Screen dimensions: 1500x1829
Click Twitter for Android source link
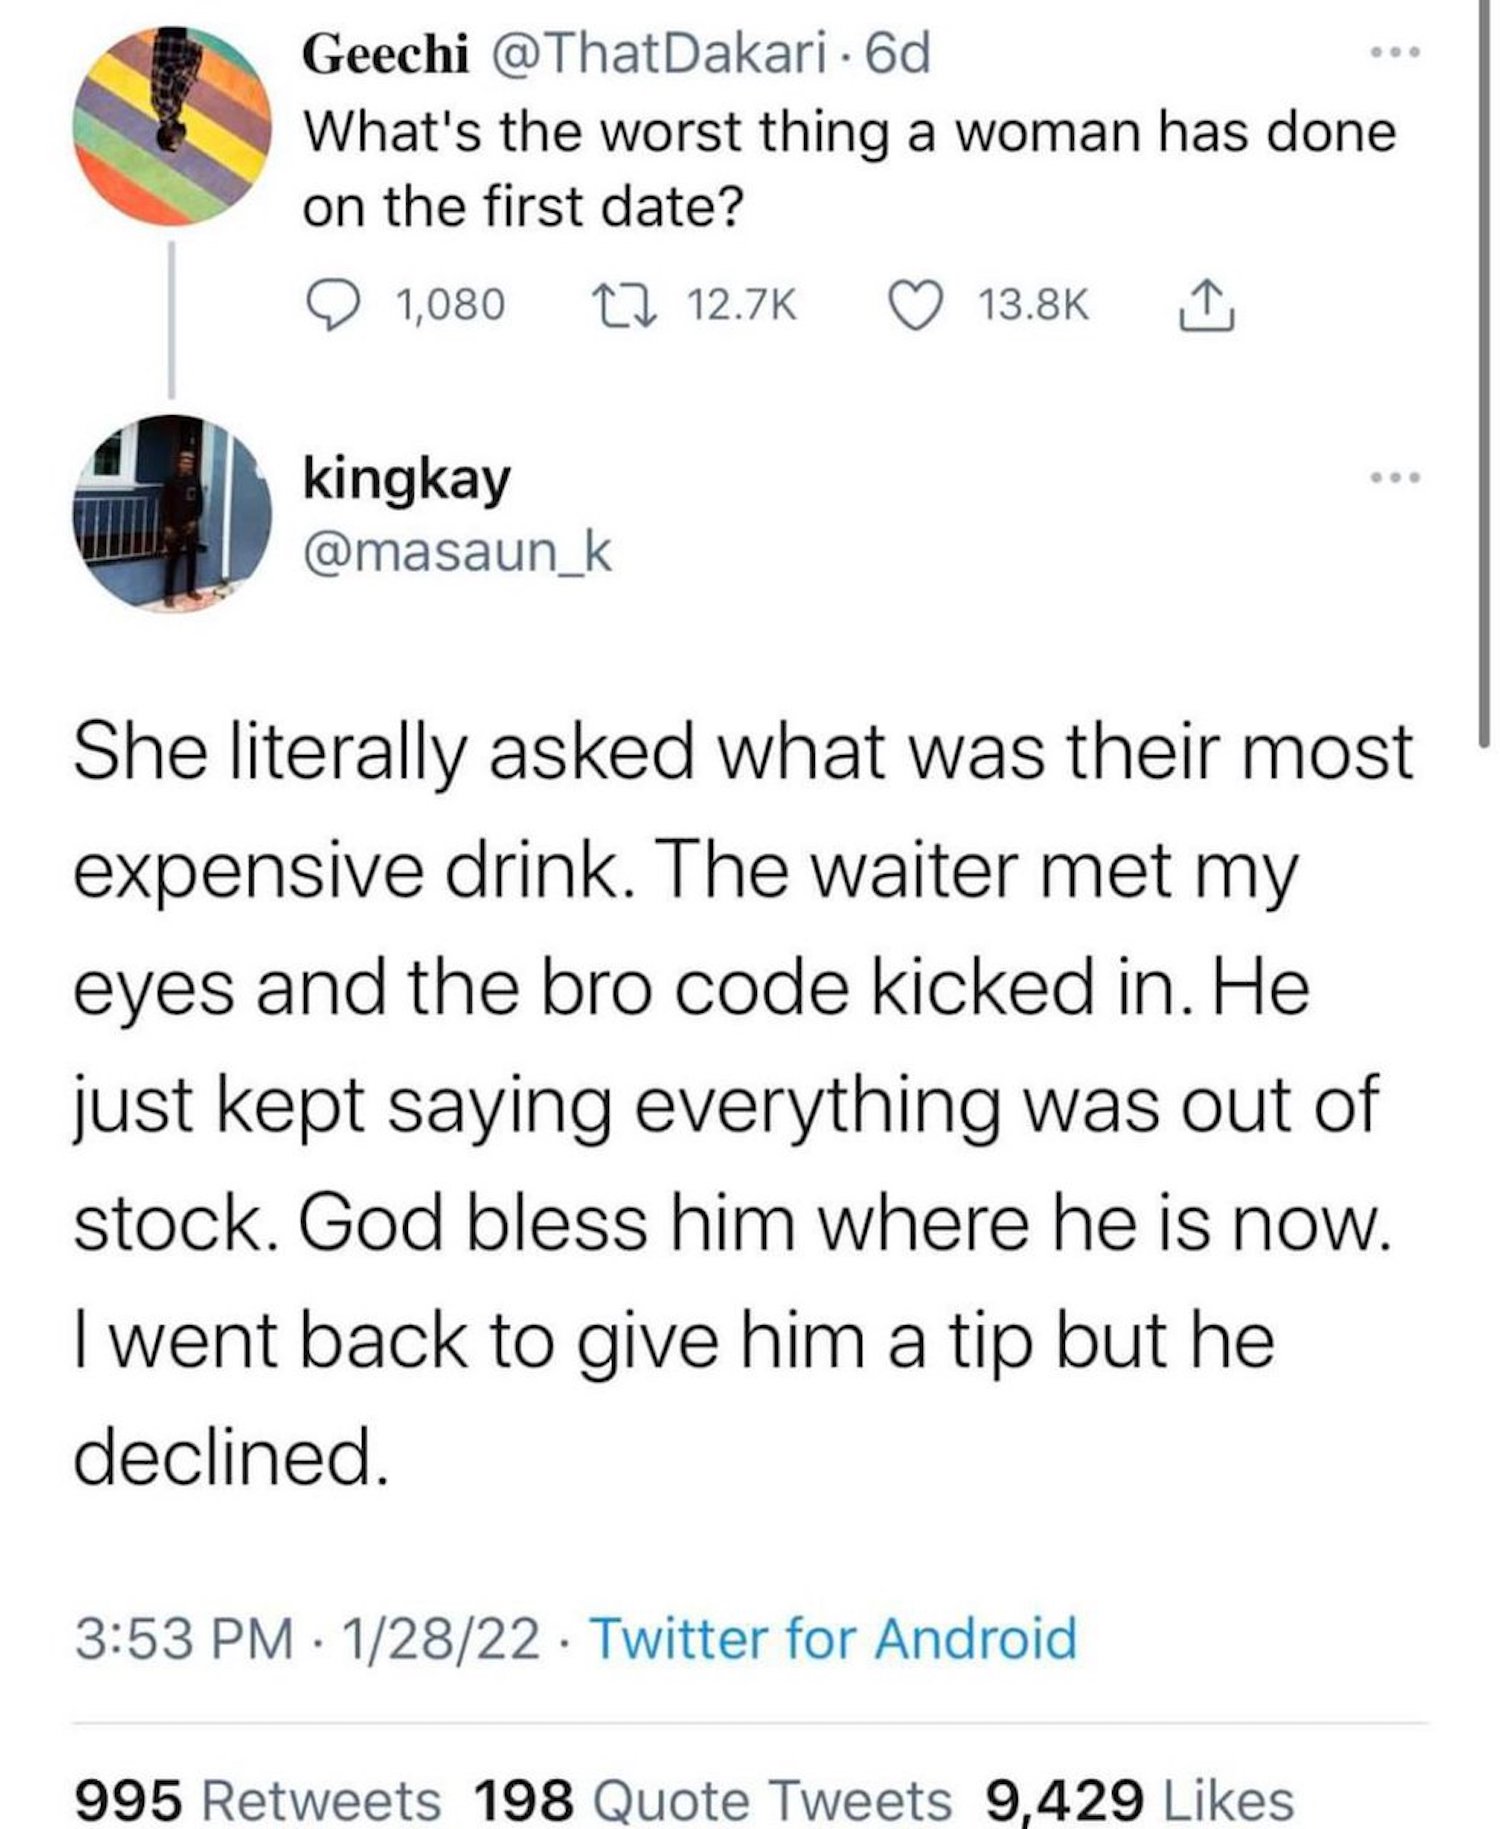click(x=835, y=1639)
